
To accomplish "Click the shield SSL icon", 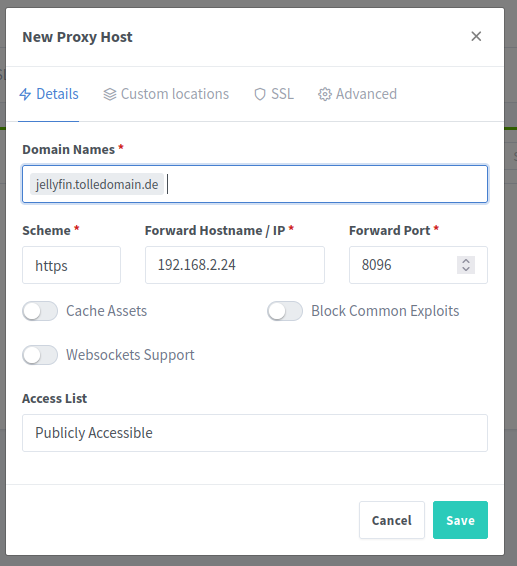I will (x=260, y=94).
